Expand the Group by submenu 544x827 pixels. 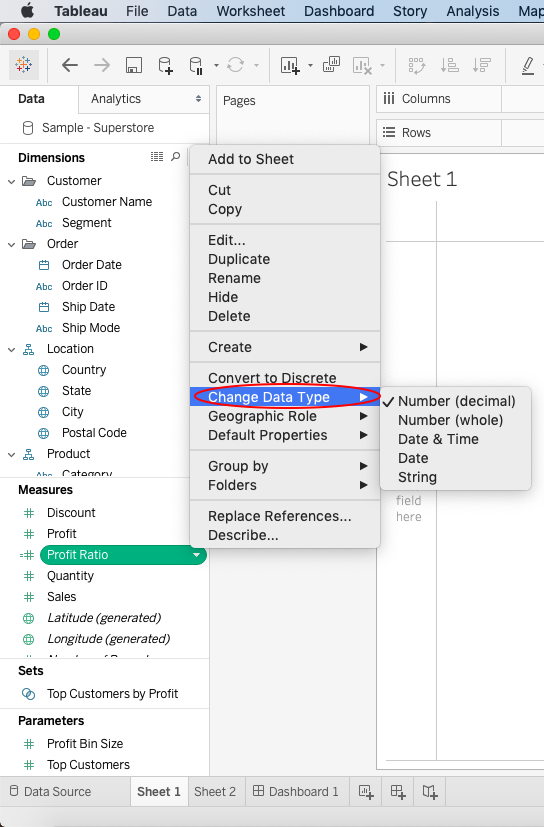[285, 466]
